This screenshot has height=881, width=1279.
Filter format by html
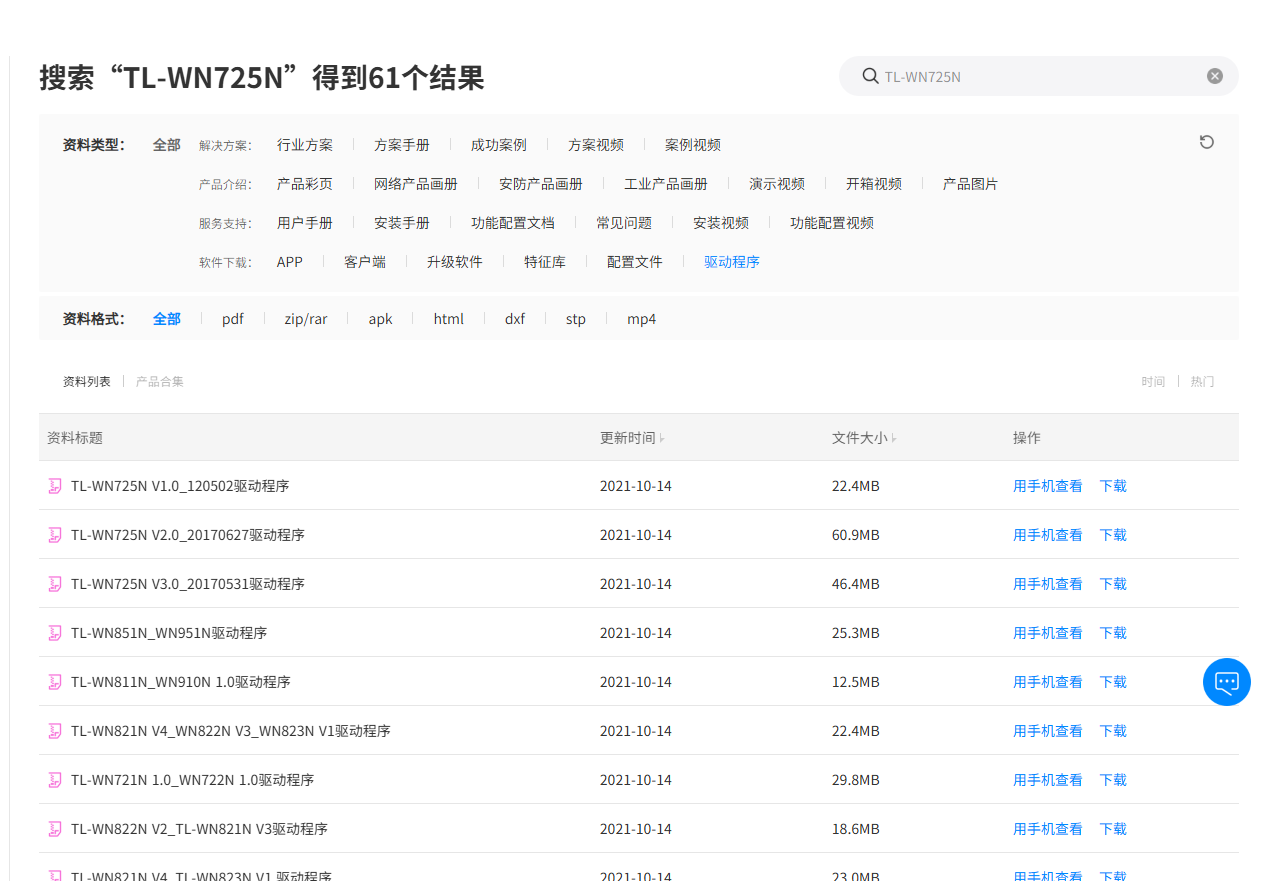click(x=449, y=319)
